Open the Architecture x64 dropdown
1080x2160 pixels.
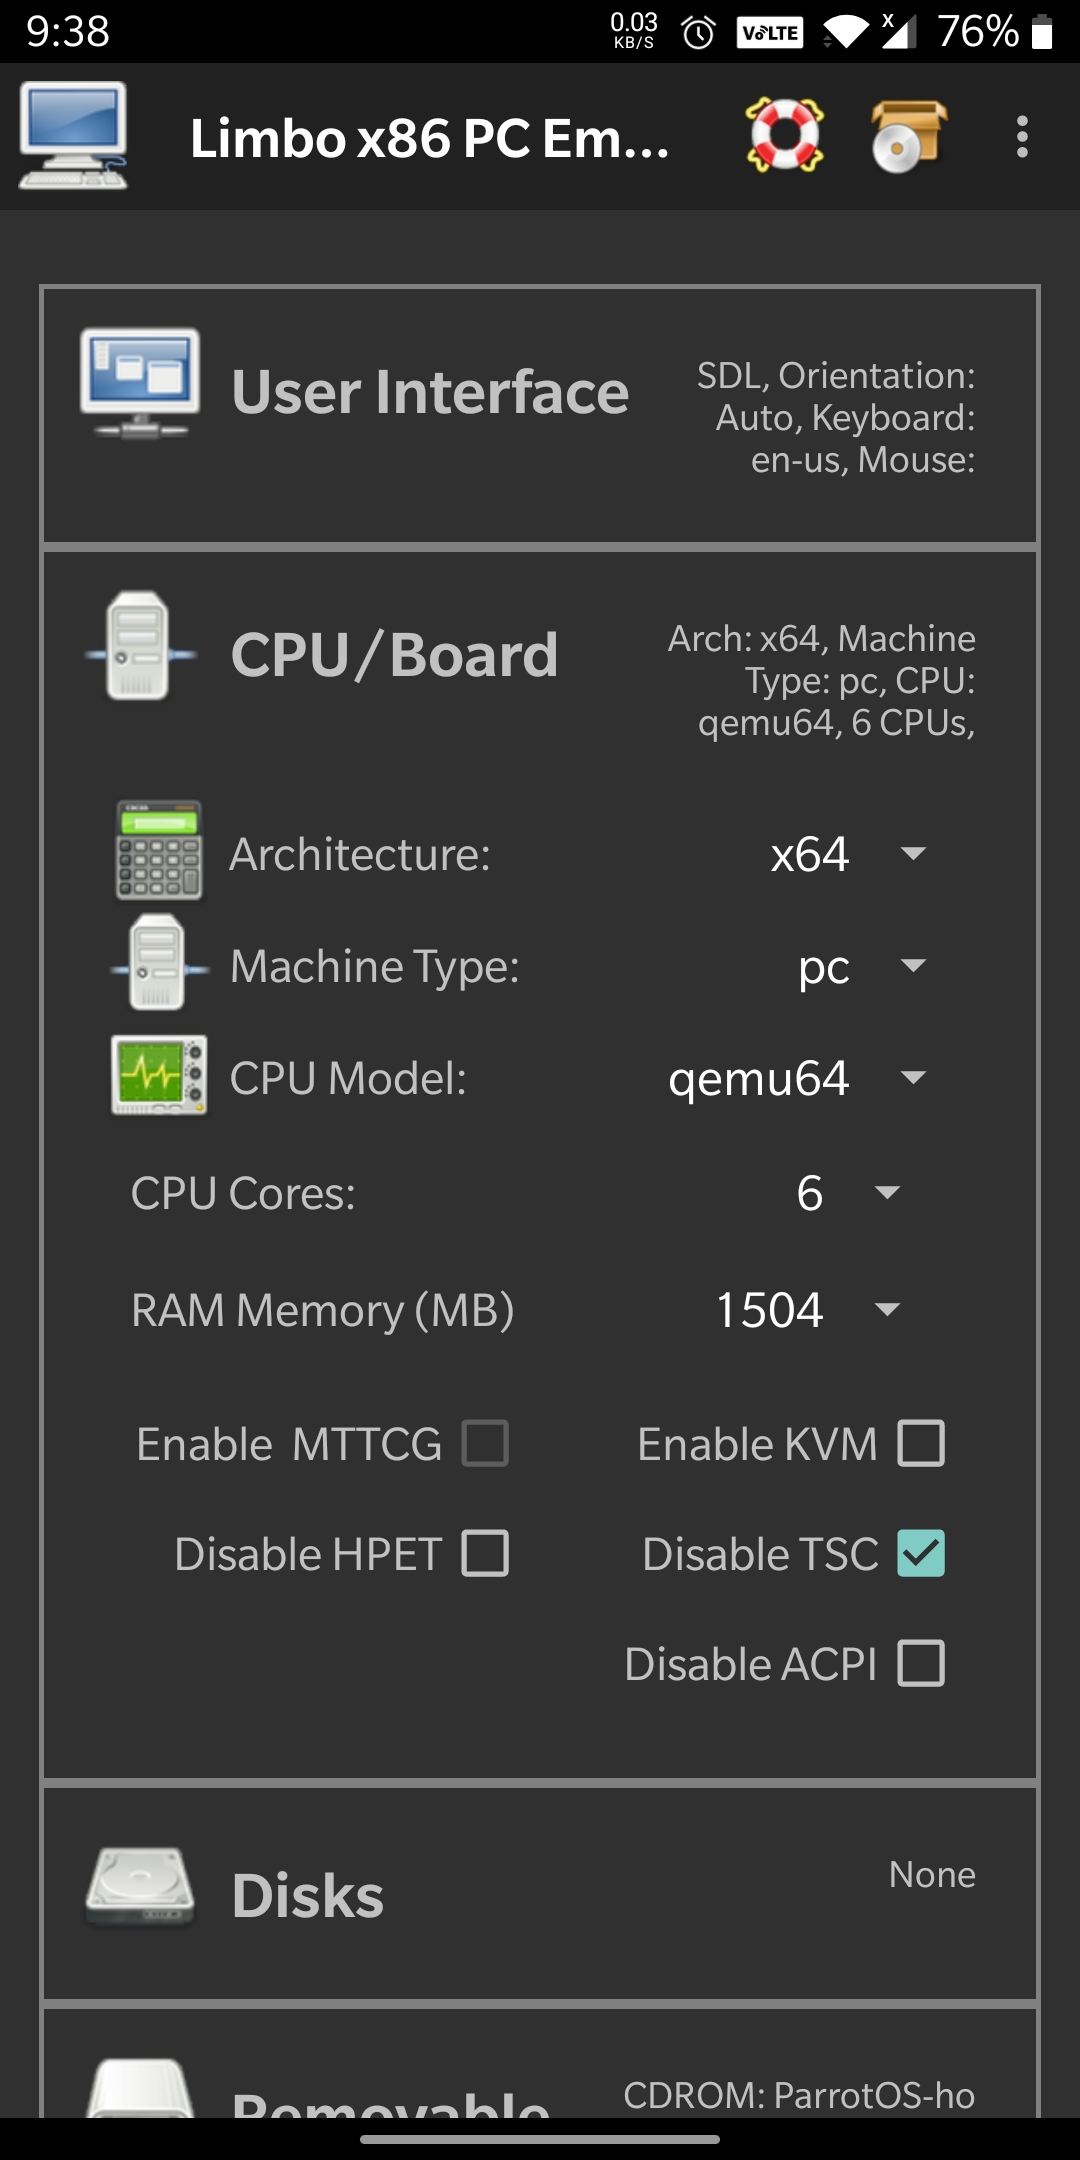pyautogui.click(x=847, y=854)
